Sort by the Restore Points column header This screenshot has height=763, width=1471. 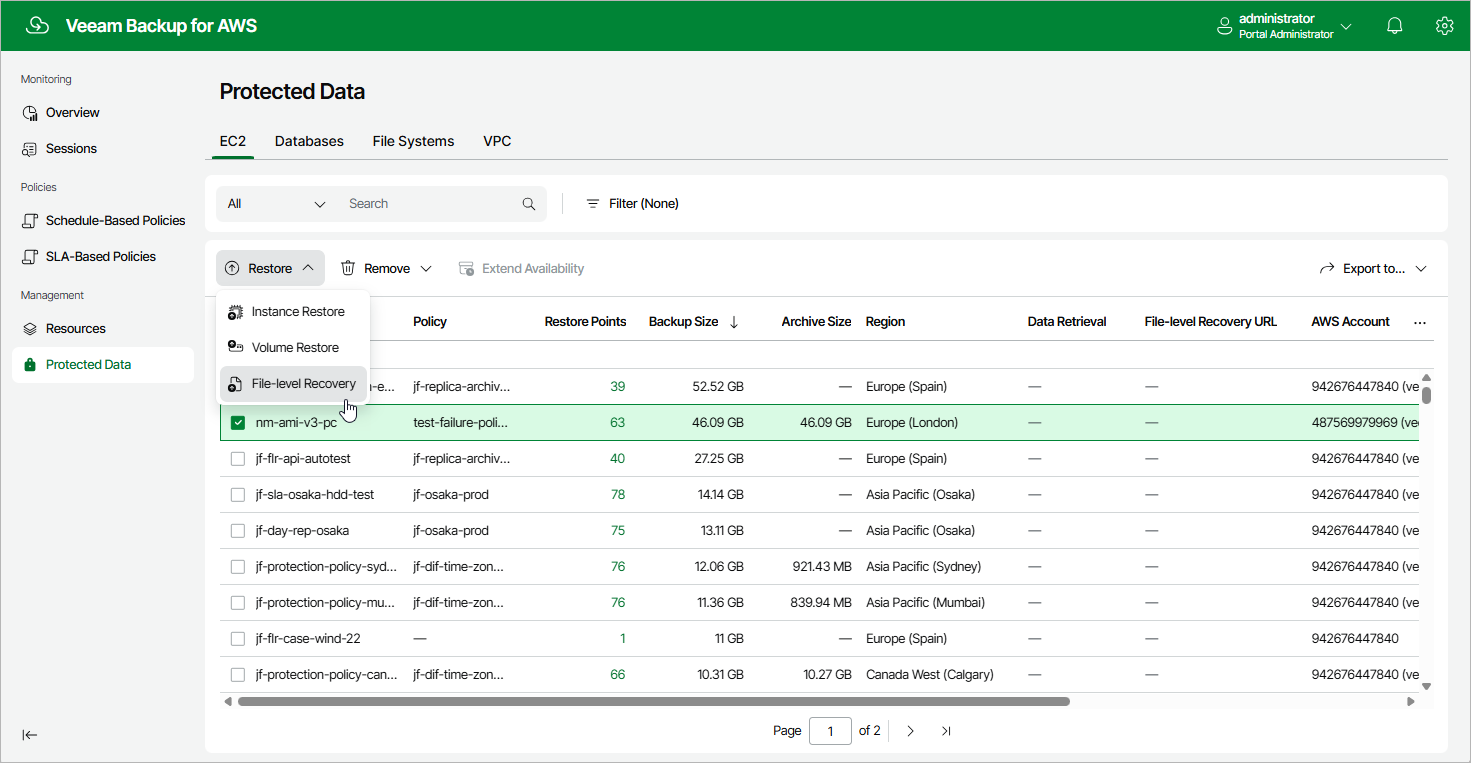585,322
